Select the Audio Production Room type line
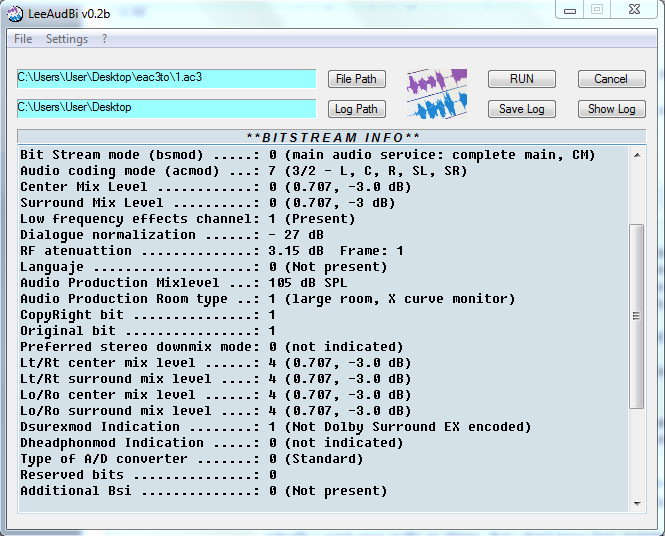This screenshot has width=665, height=536. click(x=268, y=299)
